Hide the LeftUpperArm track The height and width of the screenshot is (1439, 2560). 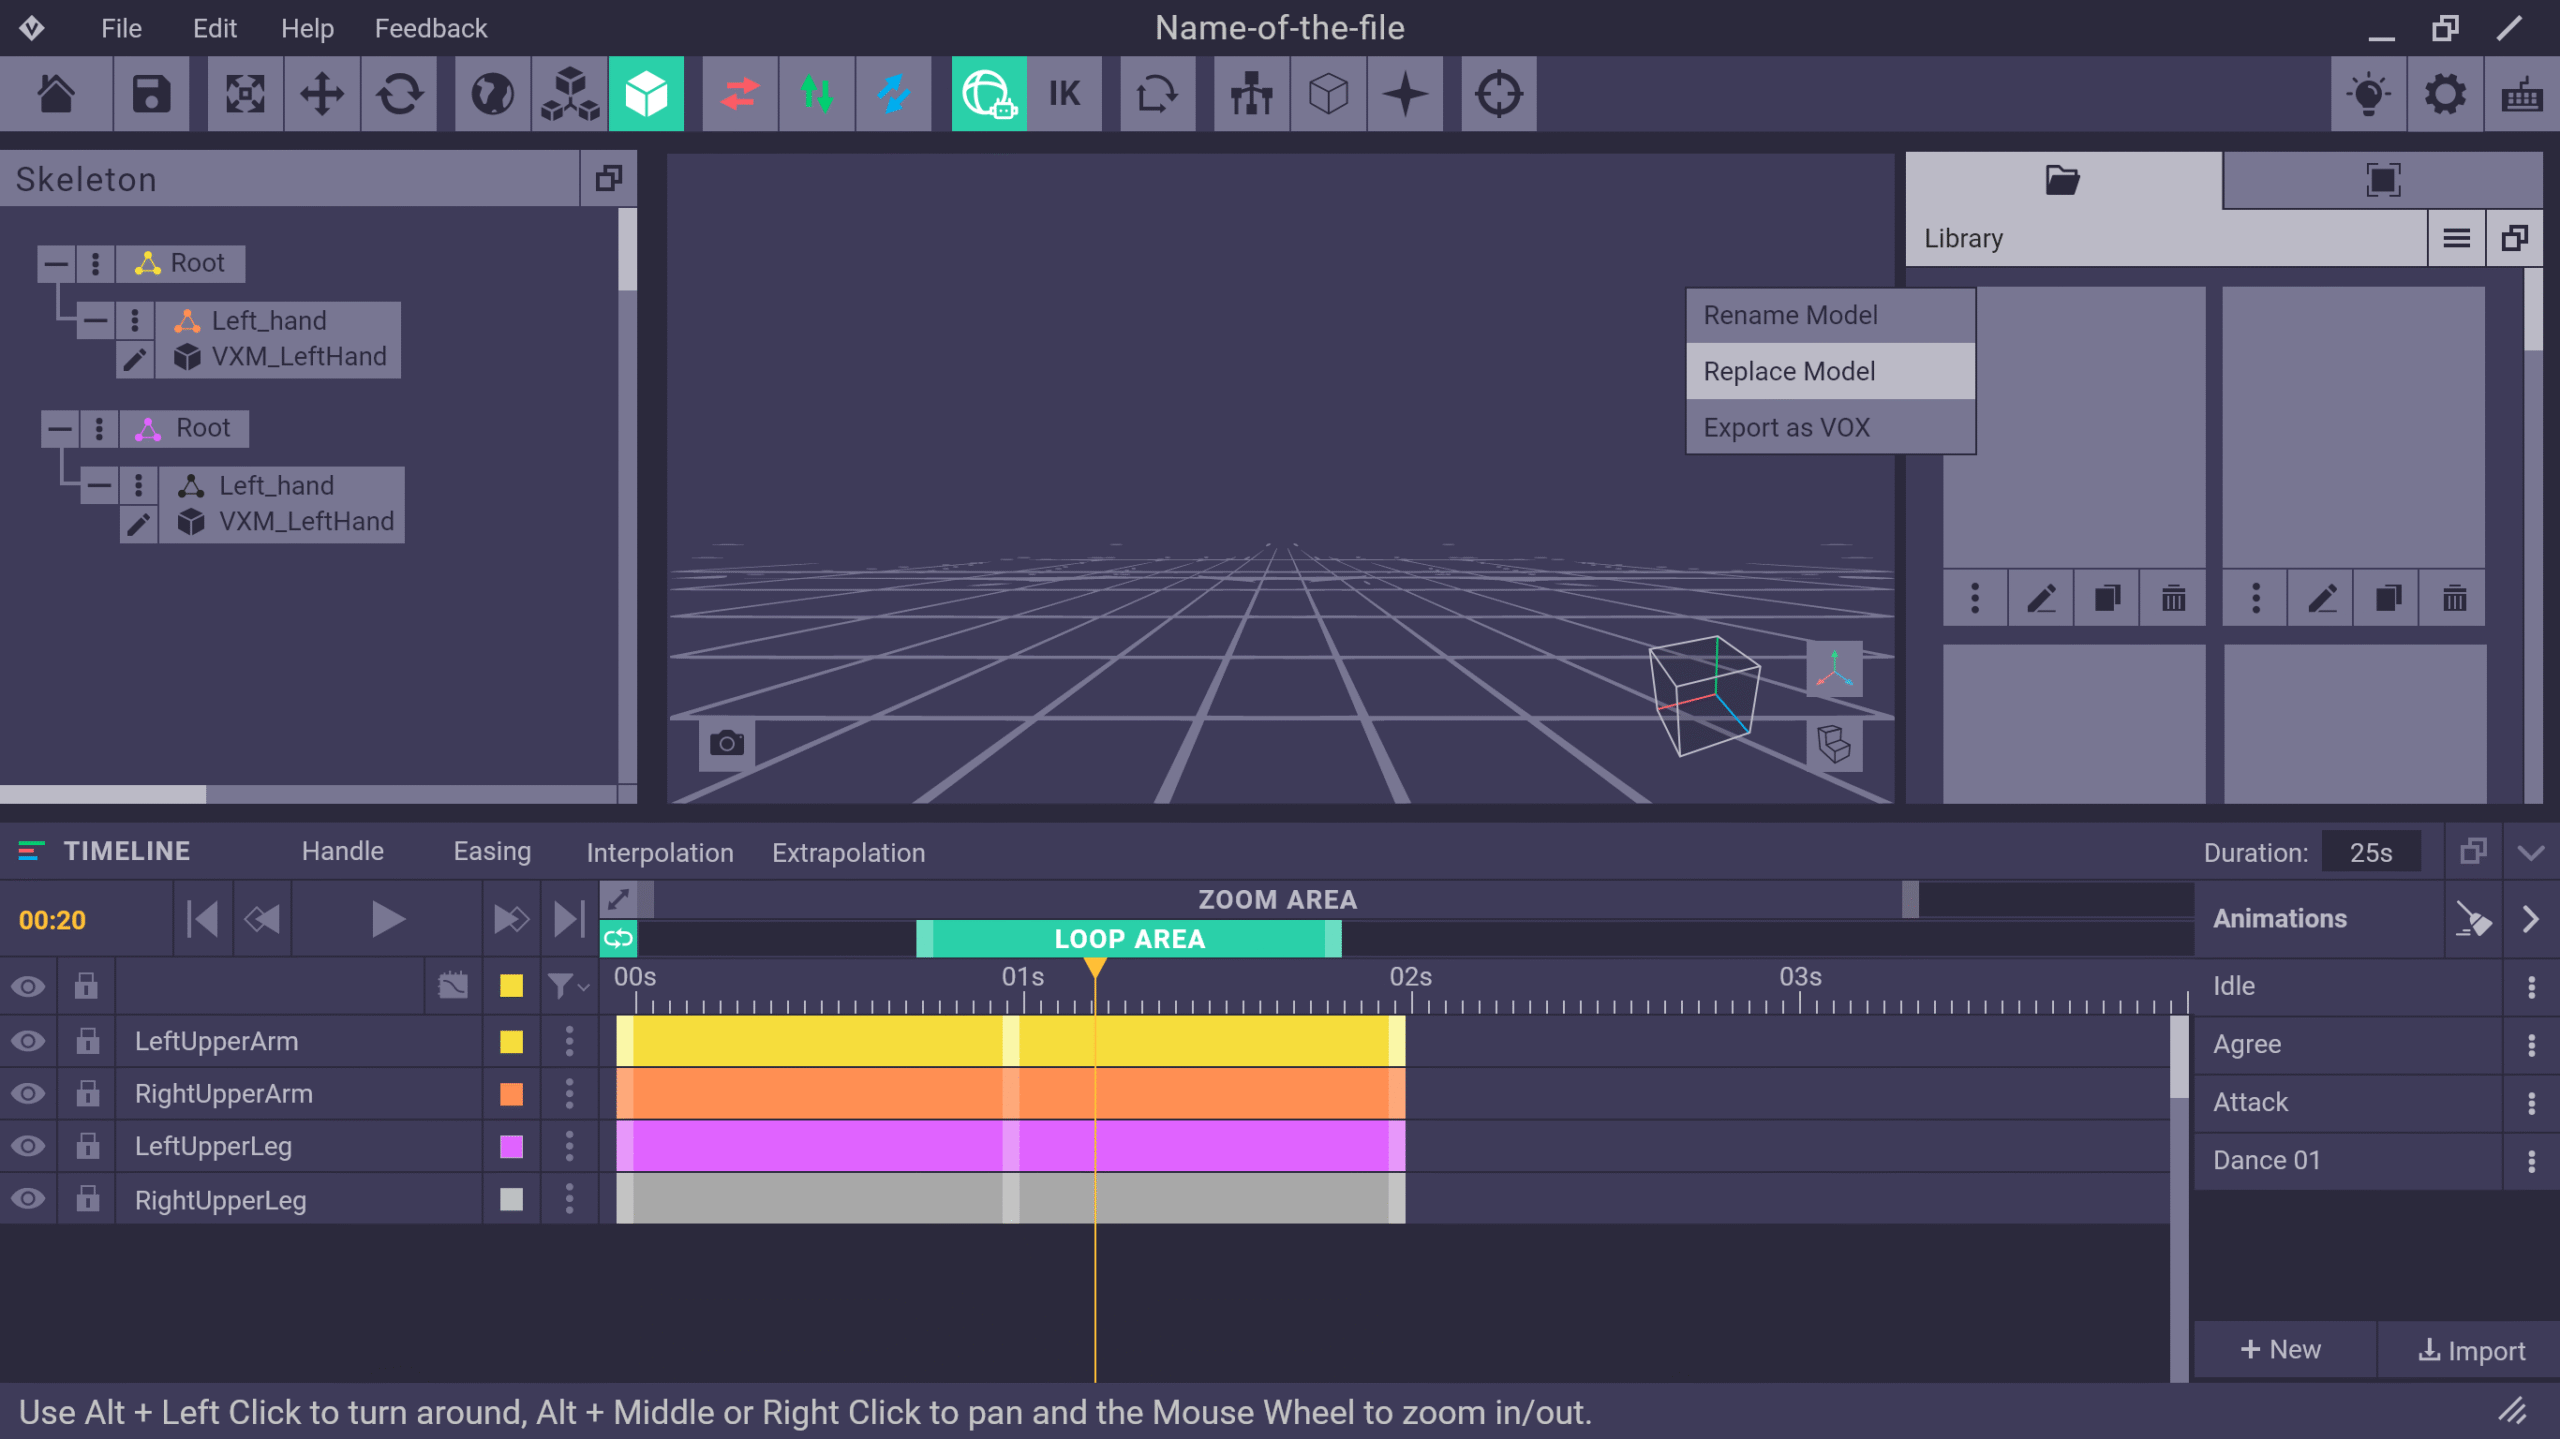pos(29,1041)
